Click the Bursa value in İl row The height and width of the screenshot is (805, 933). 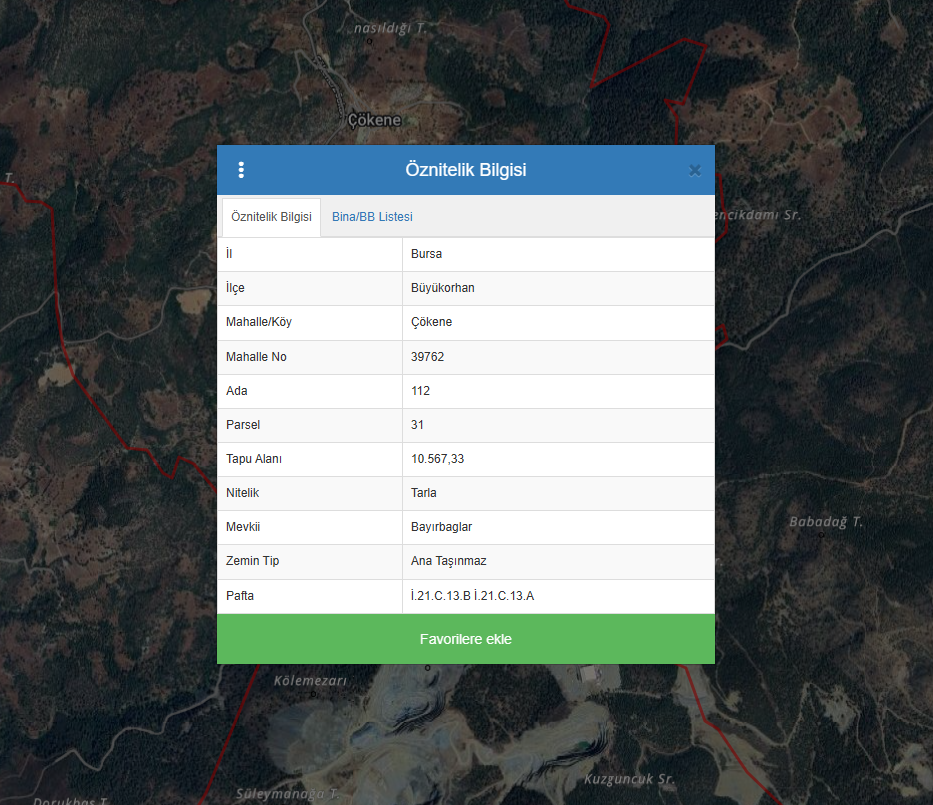coord(426,254)
